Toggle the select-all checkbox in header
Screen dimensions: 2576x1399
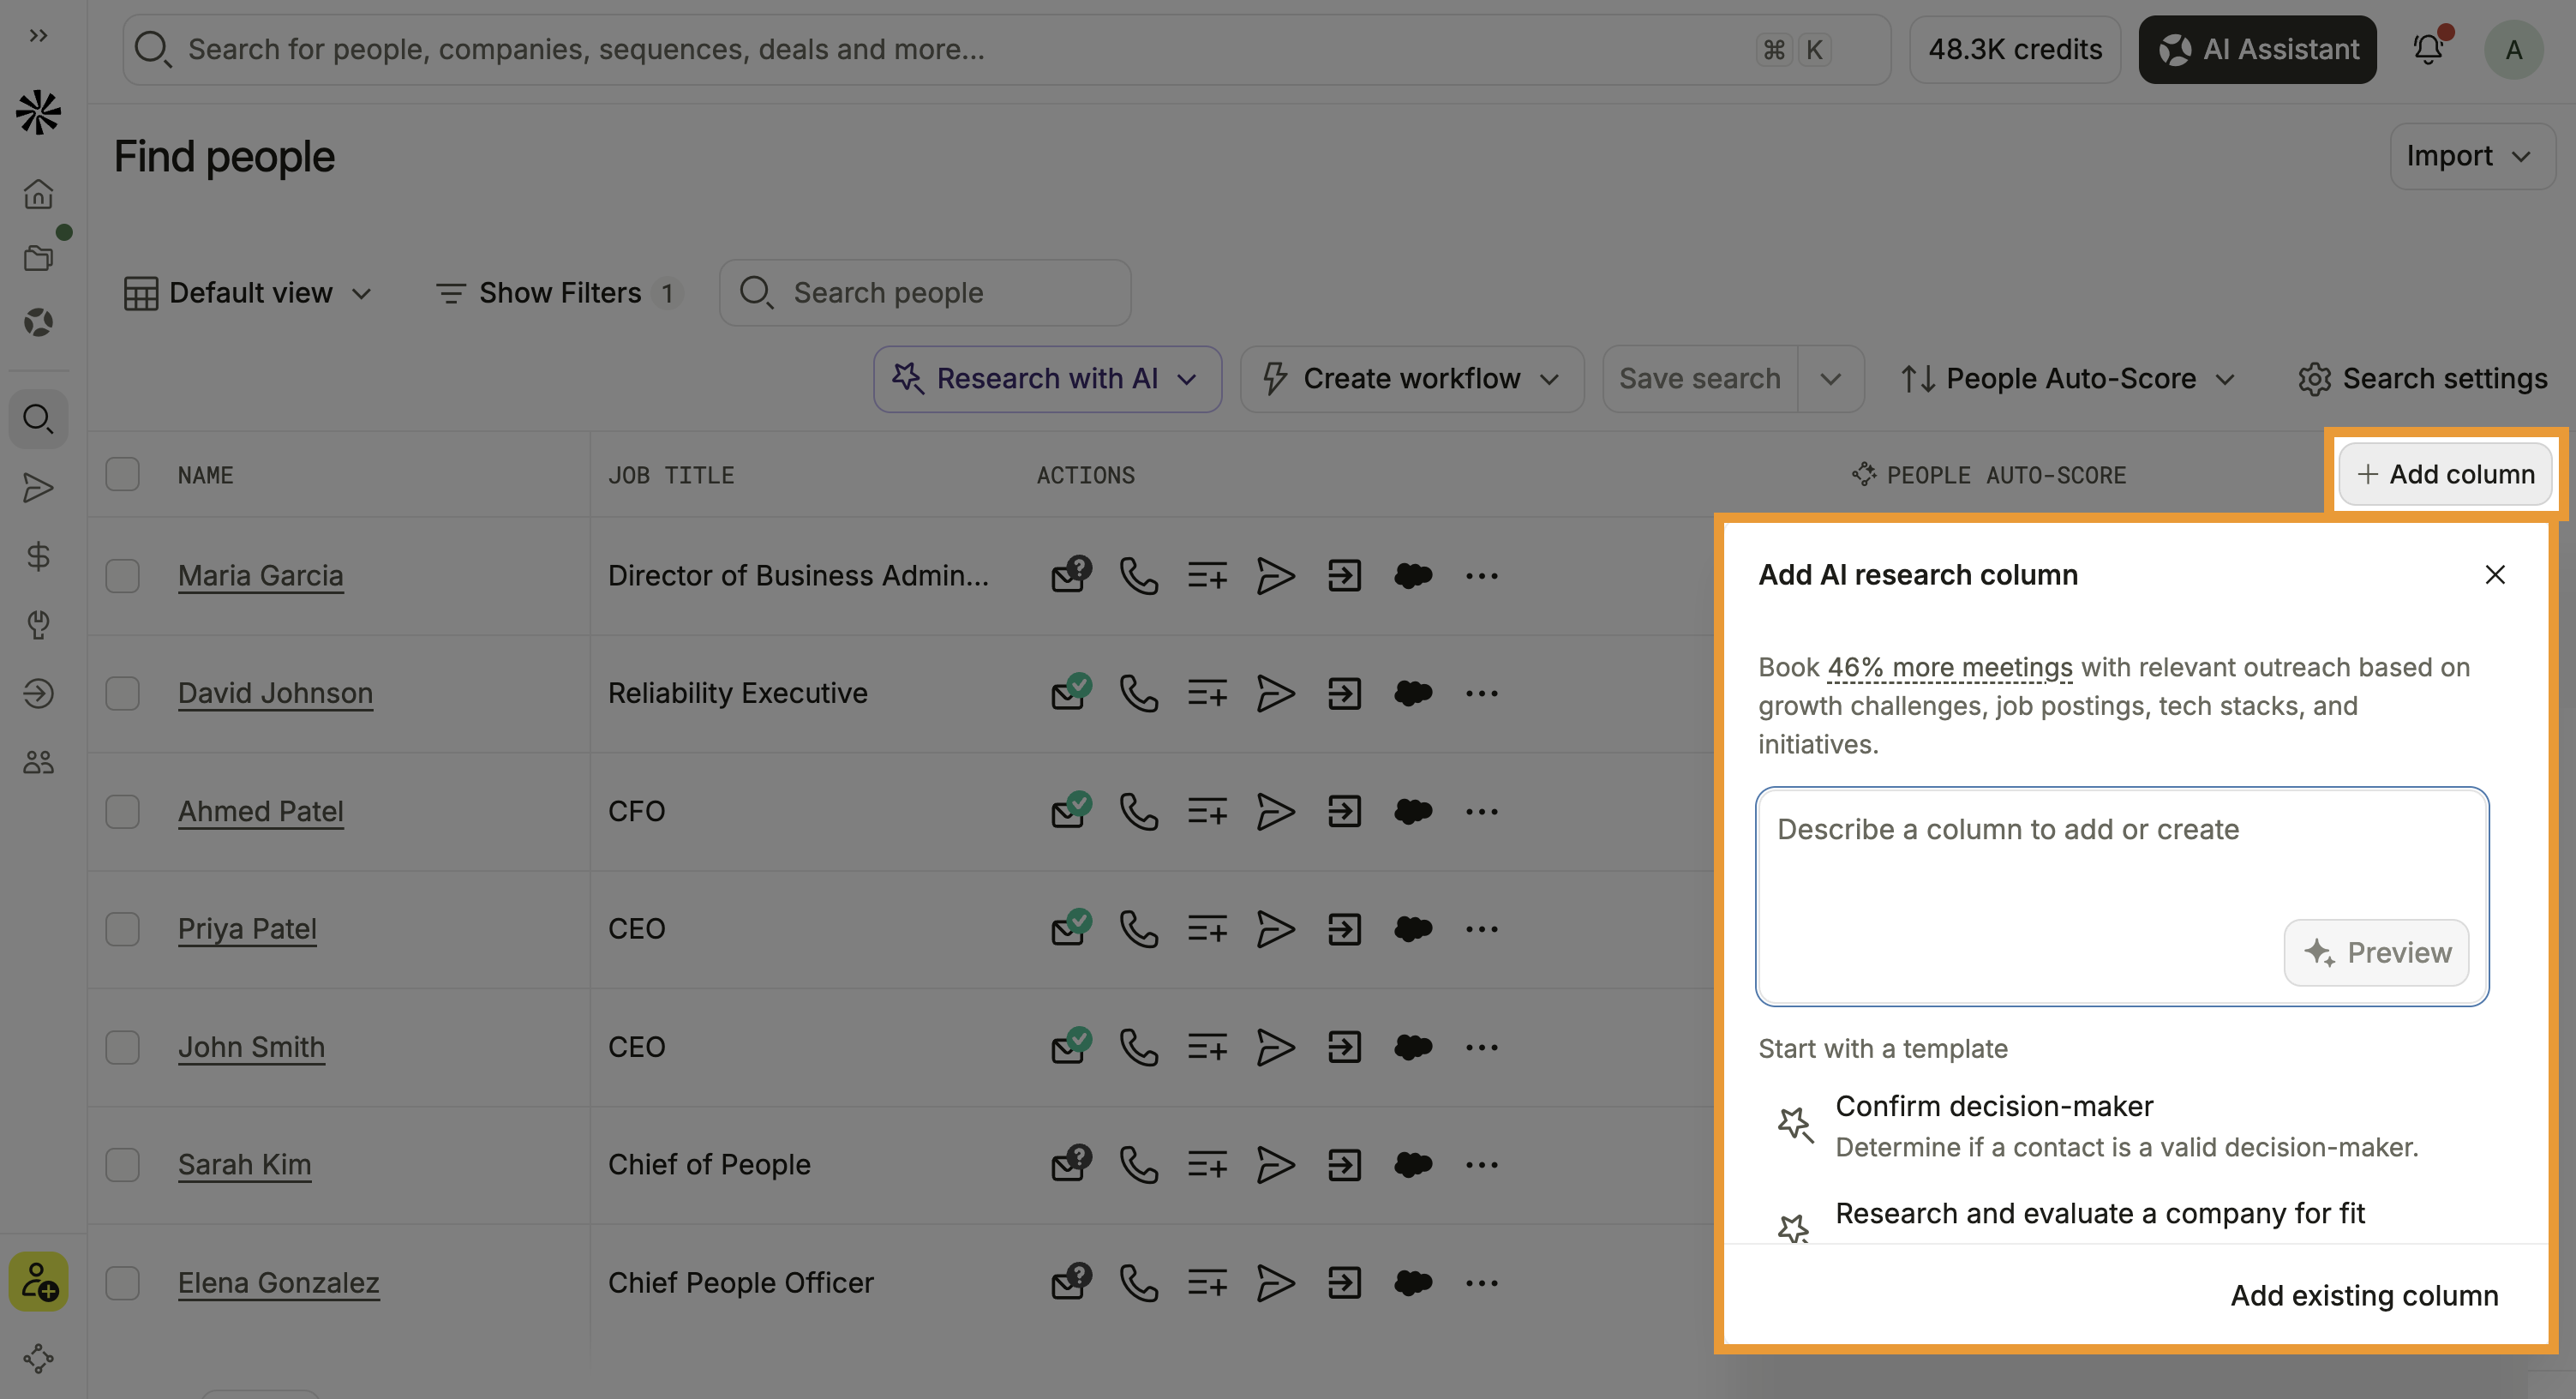[123, 474]
